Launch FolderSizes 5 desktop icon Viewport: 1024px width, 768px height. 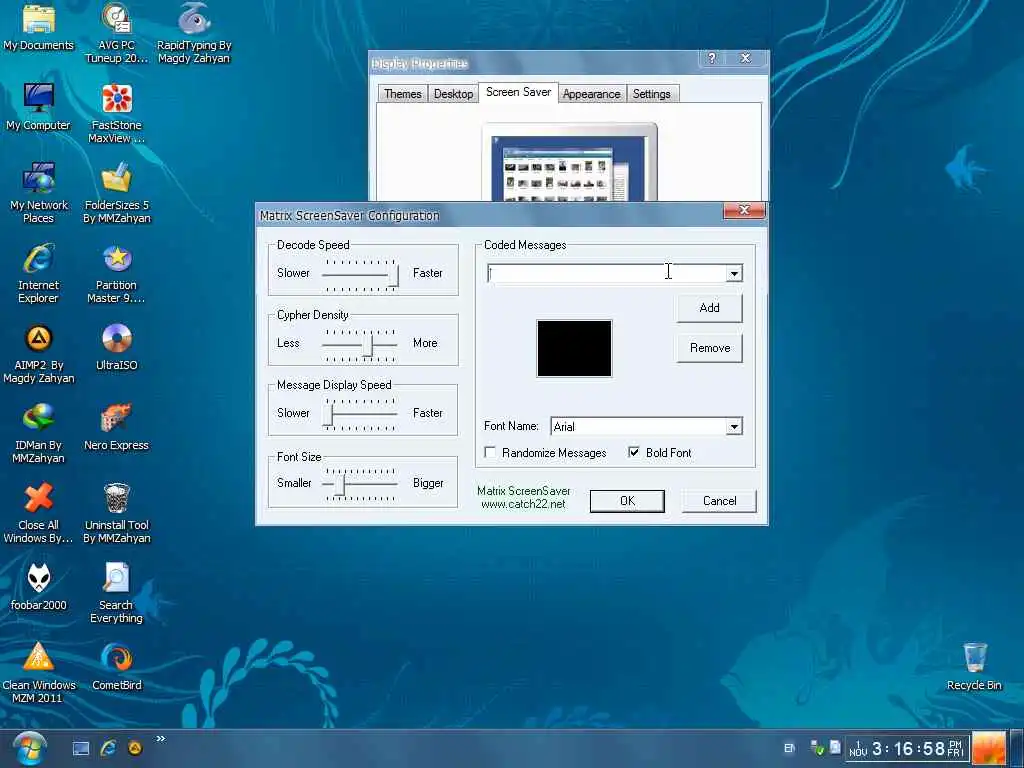click(116, 193)
